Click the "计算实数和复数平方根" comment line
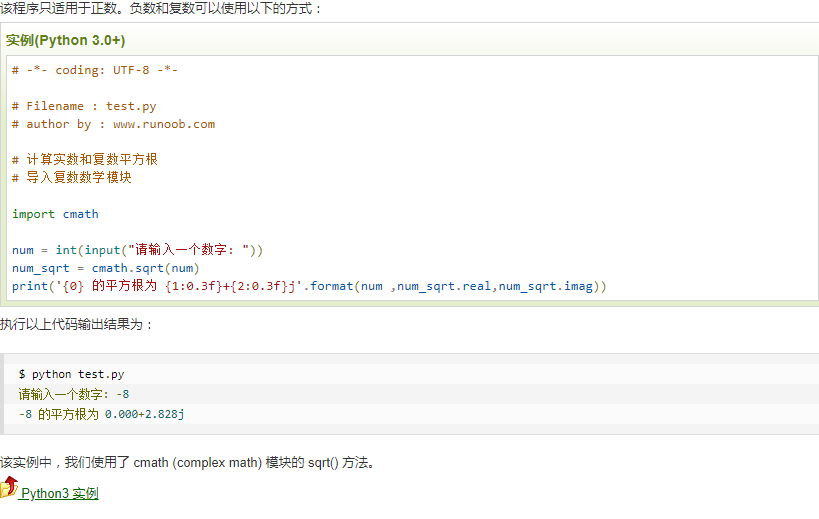Screen dimensions: 819x519 [x=85, y=160]
